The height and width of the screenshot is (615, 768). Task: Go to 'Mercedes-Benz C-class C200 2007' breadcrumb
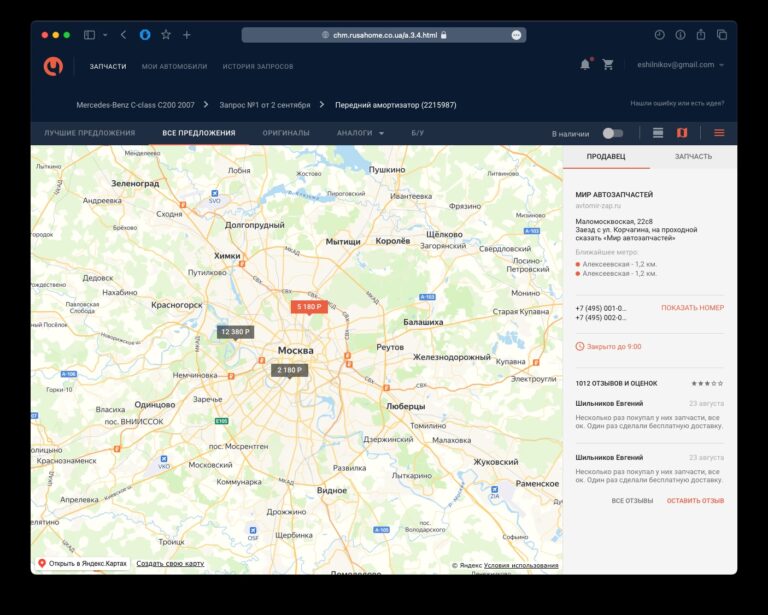point(135,105)
